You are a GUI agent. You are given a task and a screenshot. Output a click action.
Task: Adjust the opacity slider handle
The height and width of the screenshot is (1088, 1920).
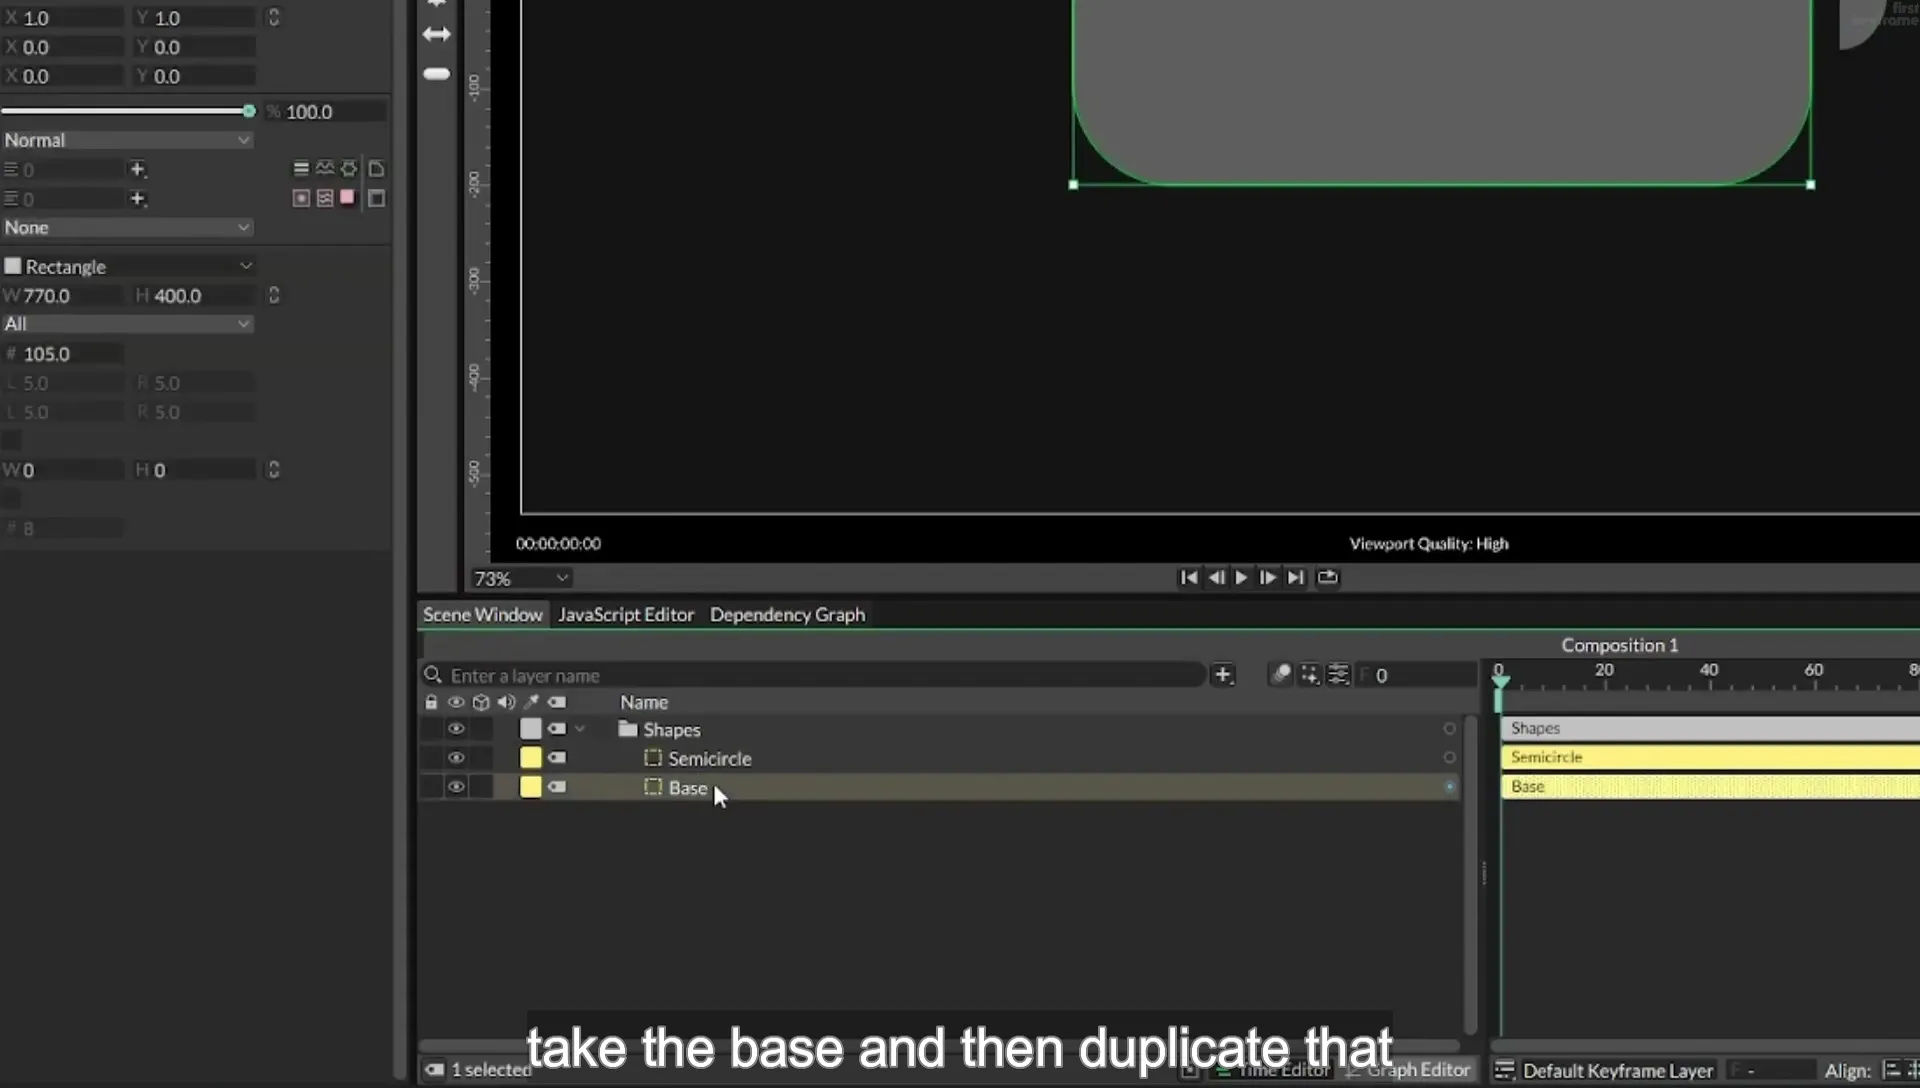click(249, 111)
